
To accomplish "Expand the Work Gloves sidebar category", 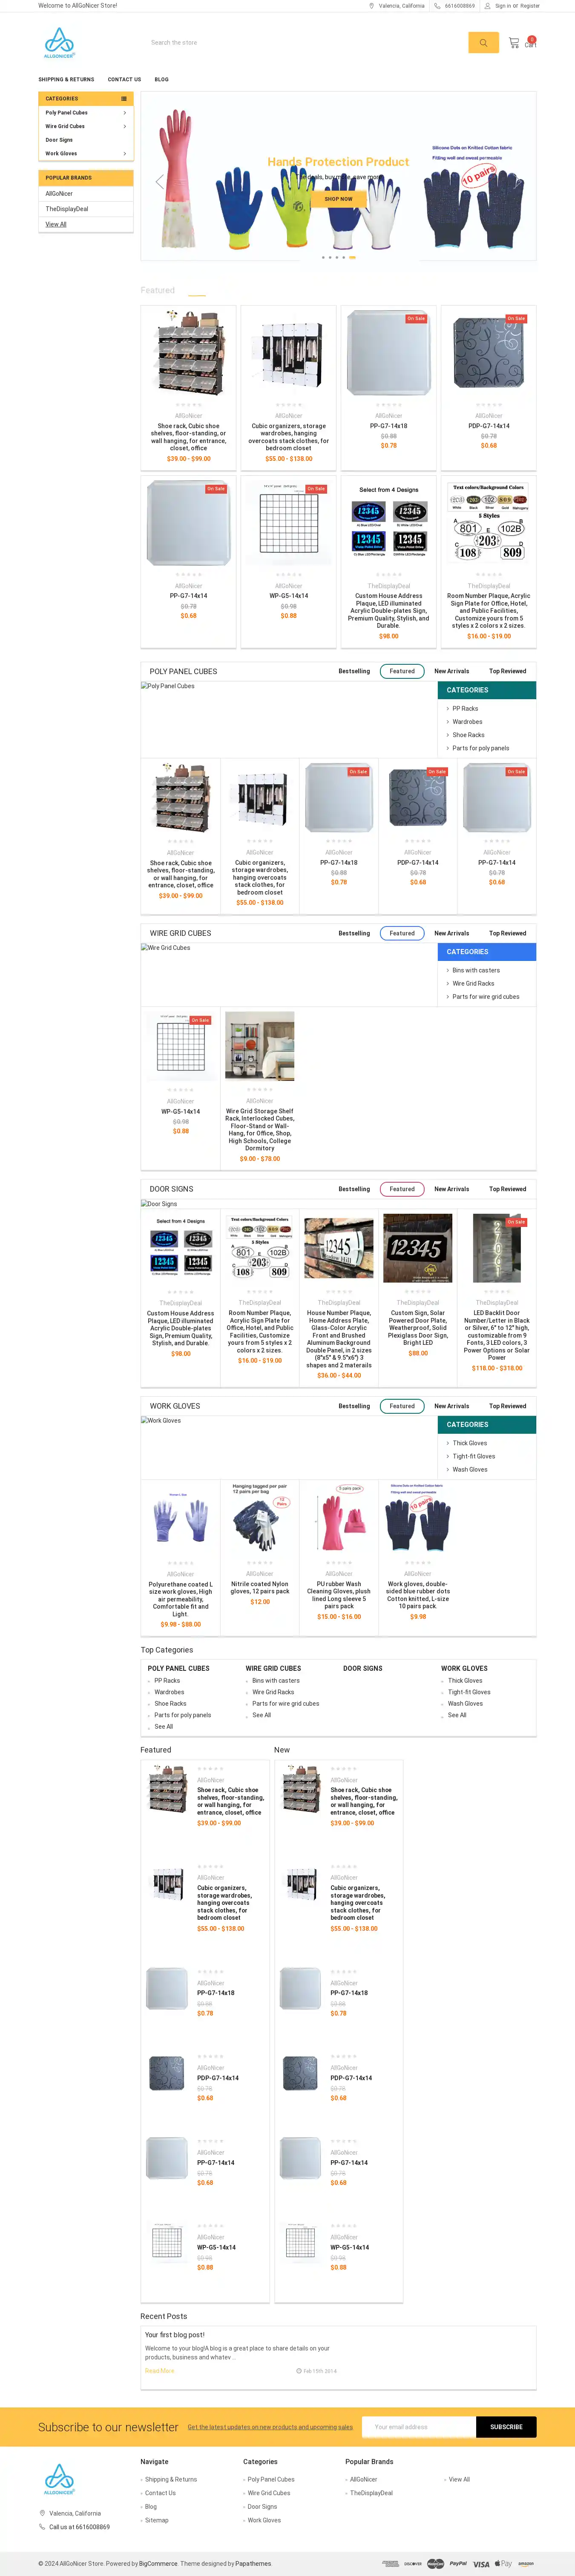I will (125, 154).
